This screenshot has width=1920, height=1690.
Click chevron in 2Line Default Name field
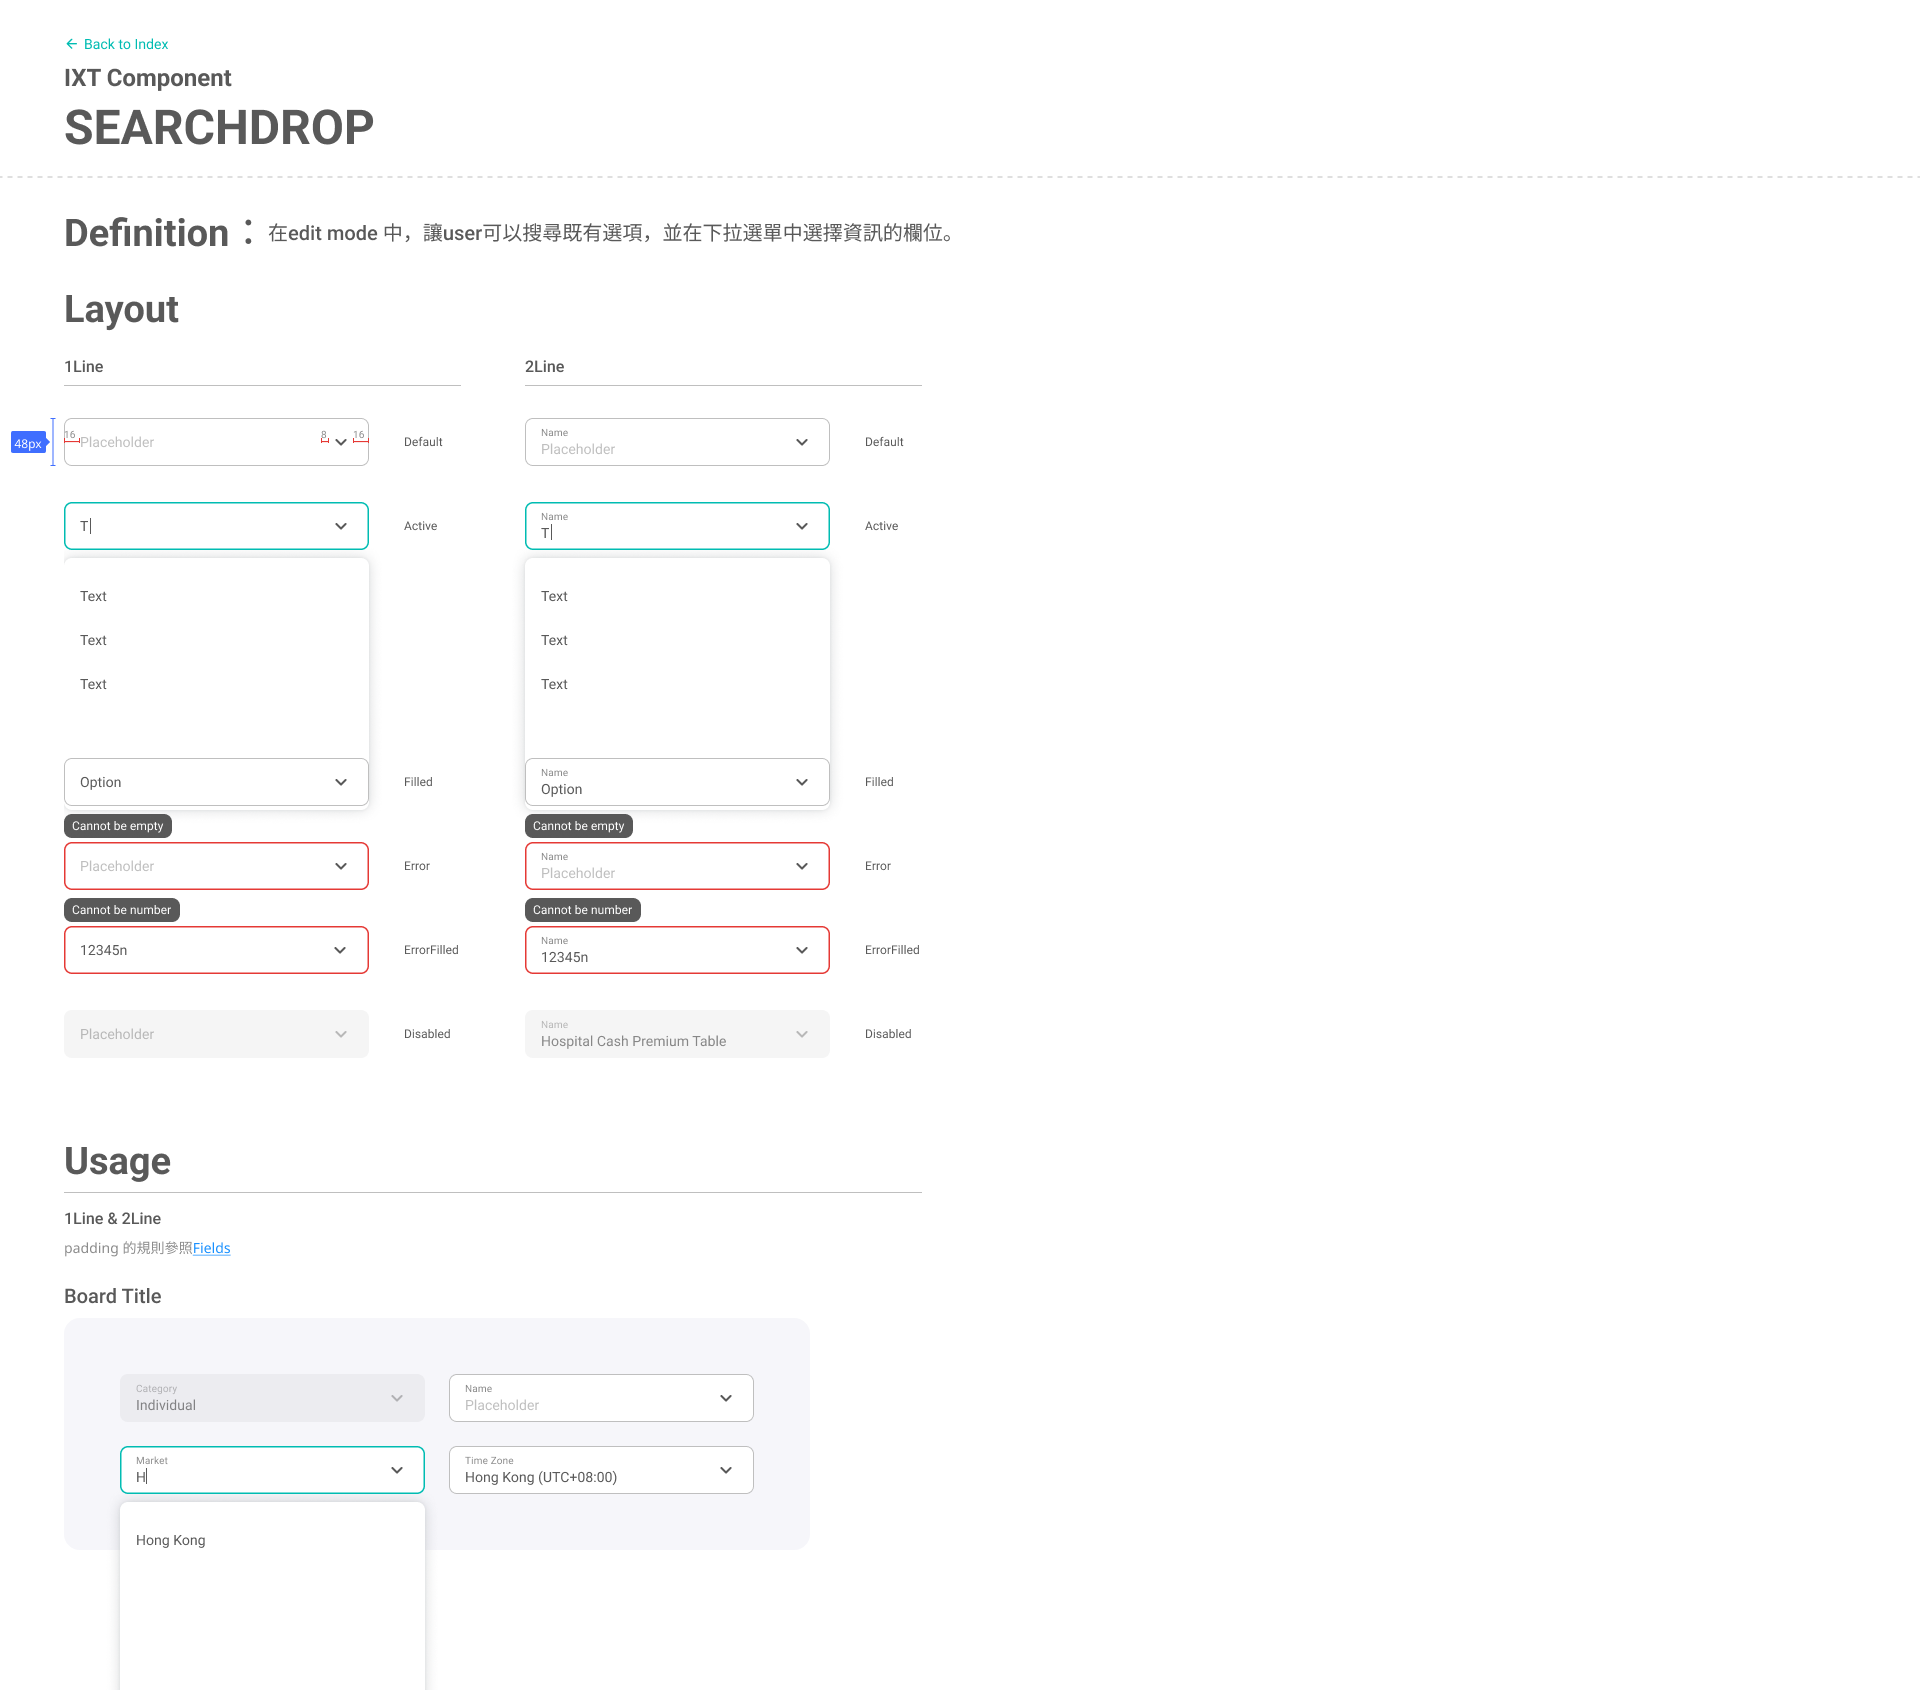[x=802, y=442]
